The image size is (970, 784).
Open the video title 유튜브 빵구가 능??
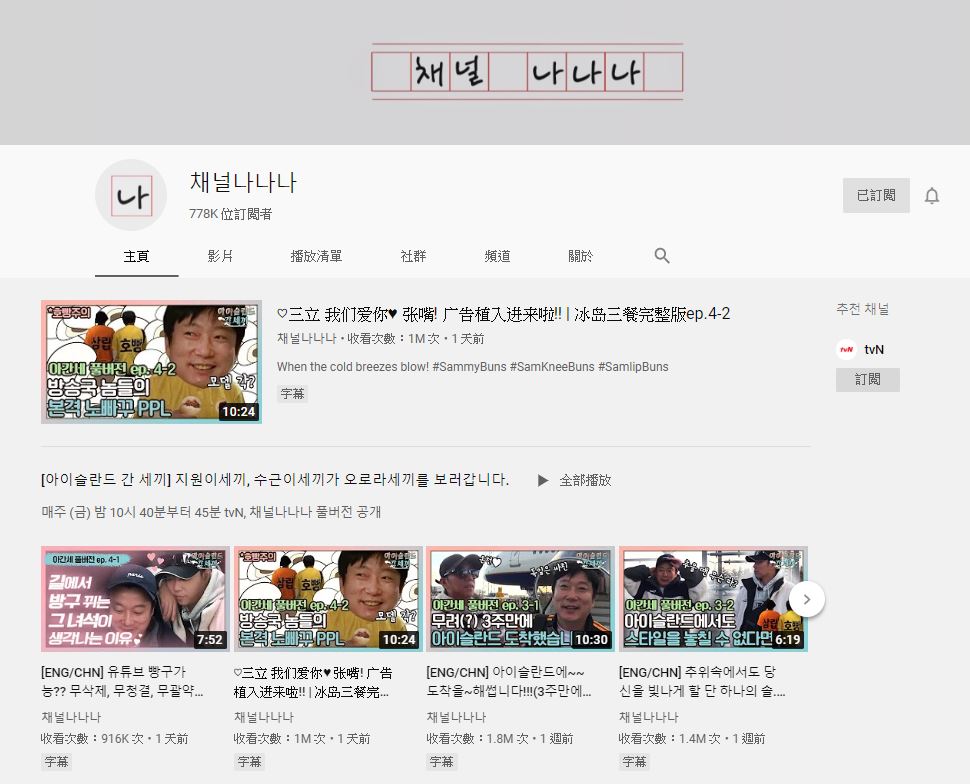pos(122,681)
